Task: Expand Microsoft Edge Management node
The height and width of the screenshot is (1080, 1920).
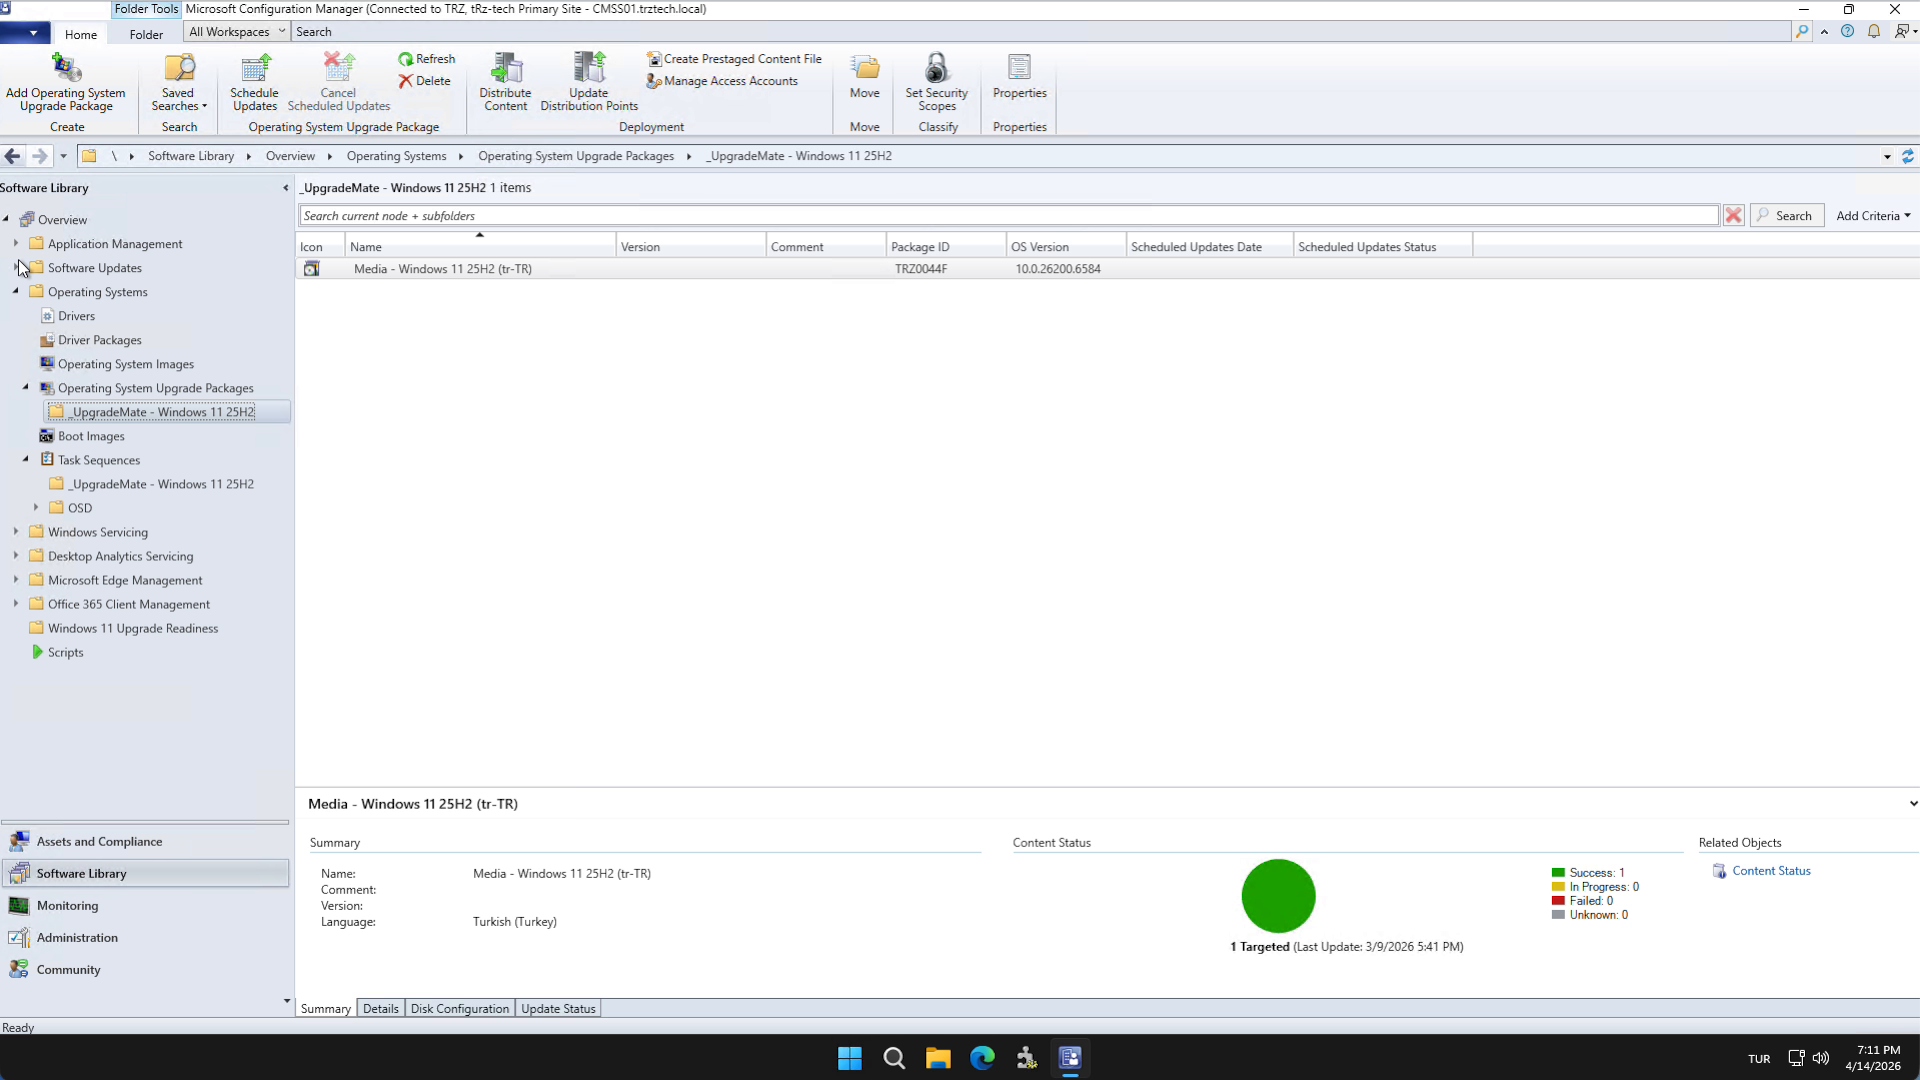Action: 16,579
